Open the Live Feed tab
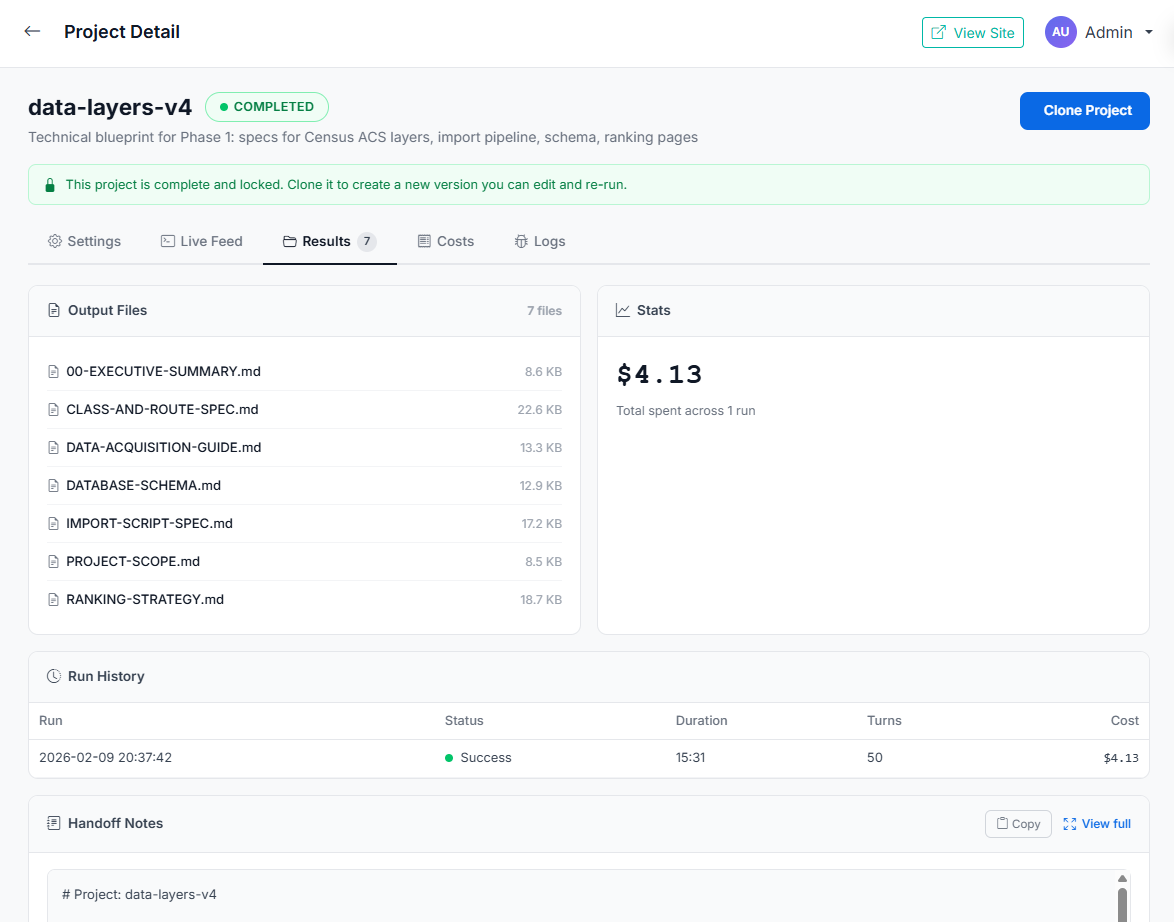The height and width of the screenshot is (922, 1174). coord(201,241)
